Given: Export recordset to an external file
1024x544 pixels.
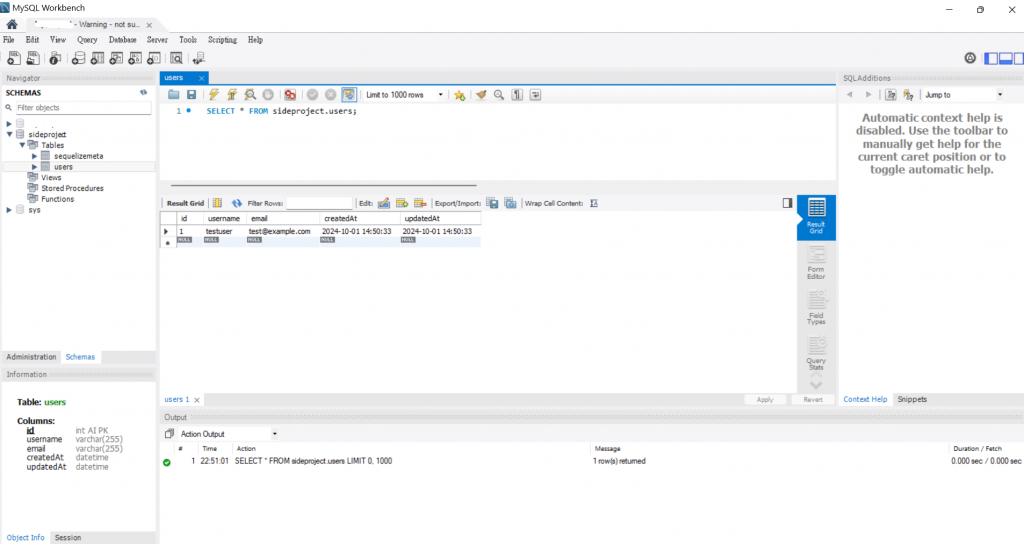Looking at the screenshot, I should tap(492, 203).
